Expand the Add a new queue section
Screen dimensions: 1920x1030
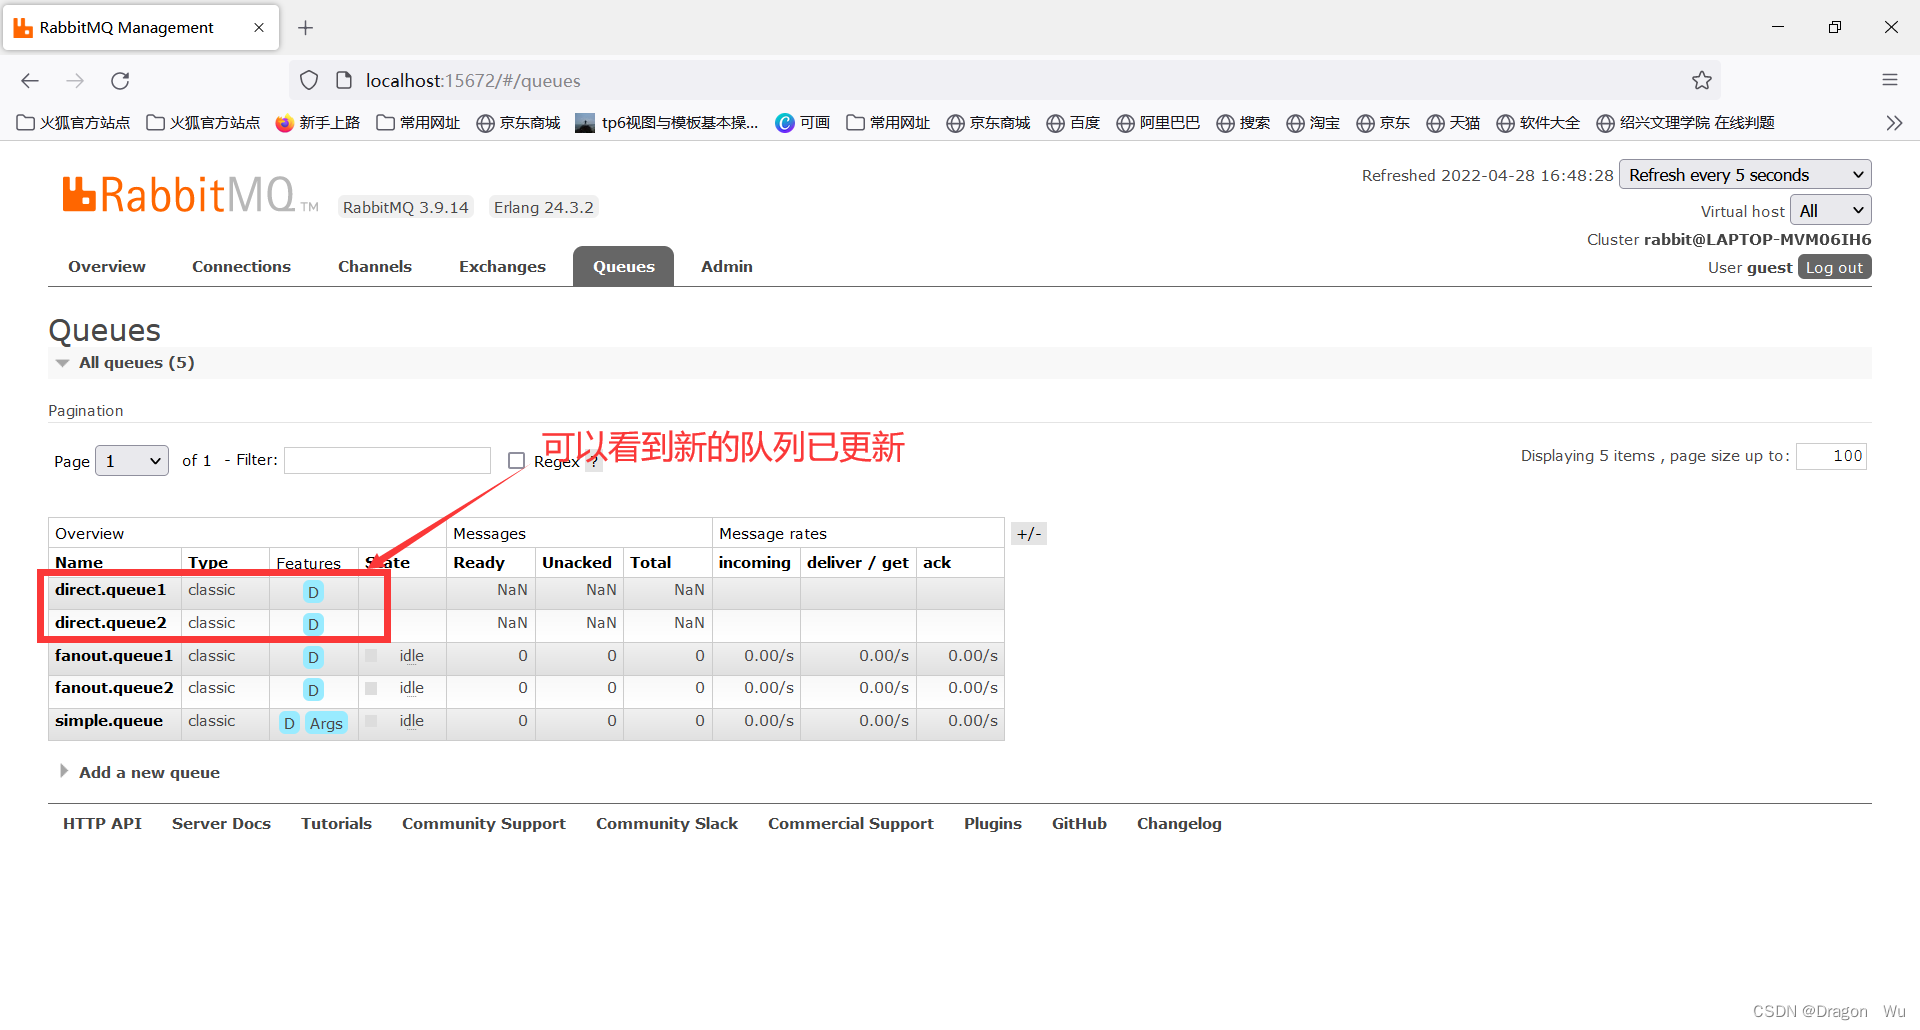tap(149, 772)
